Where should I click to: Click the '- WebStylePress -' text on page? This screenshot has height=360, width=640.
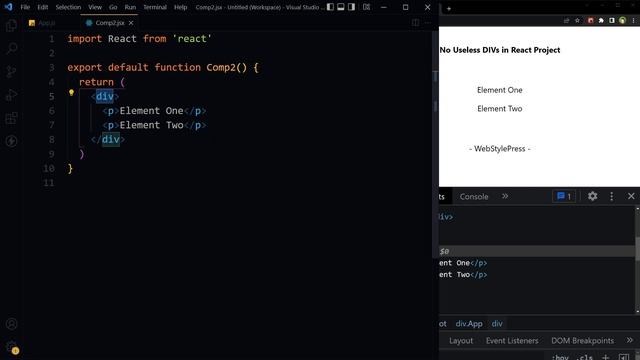(x=500, y=149)
